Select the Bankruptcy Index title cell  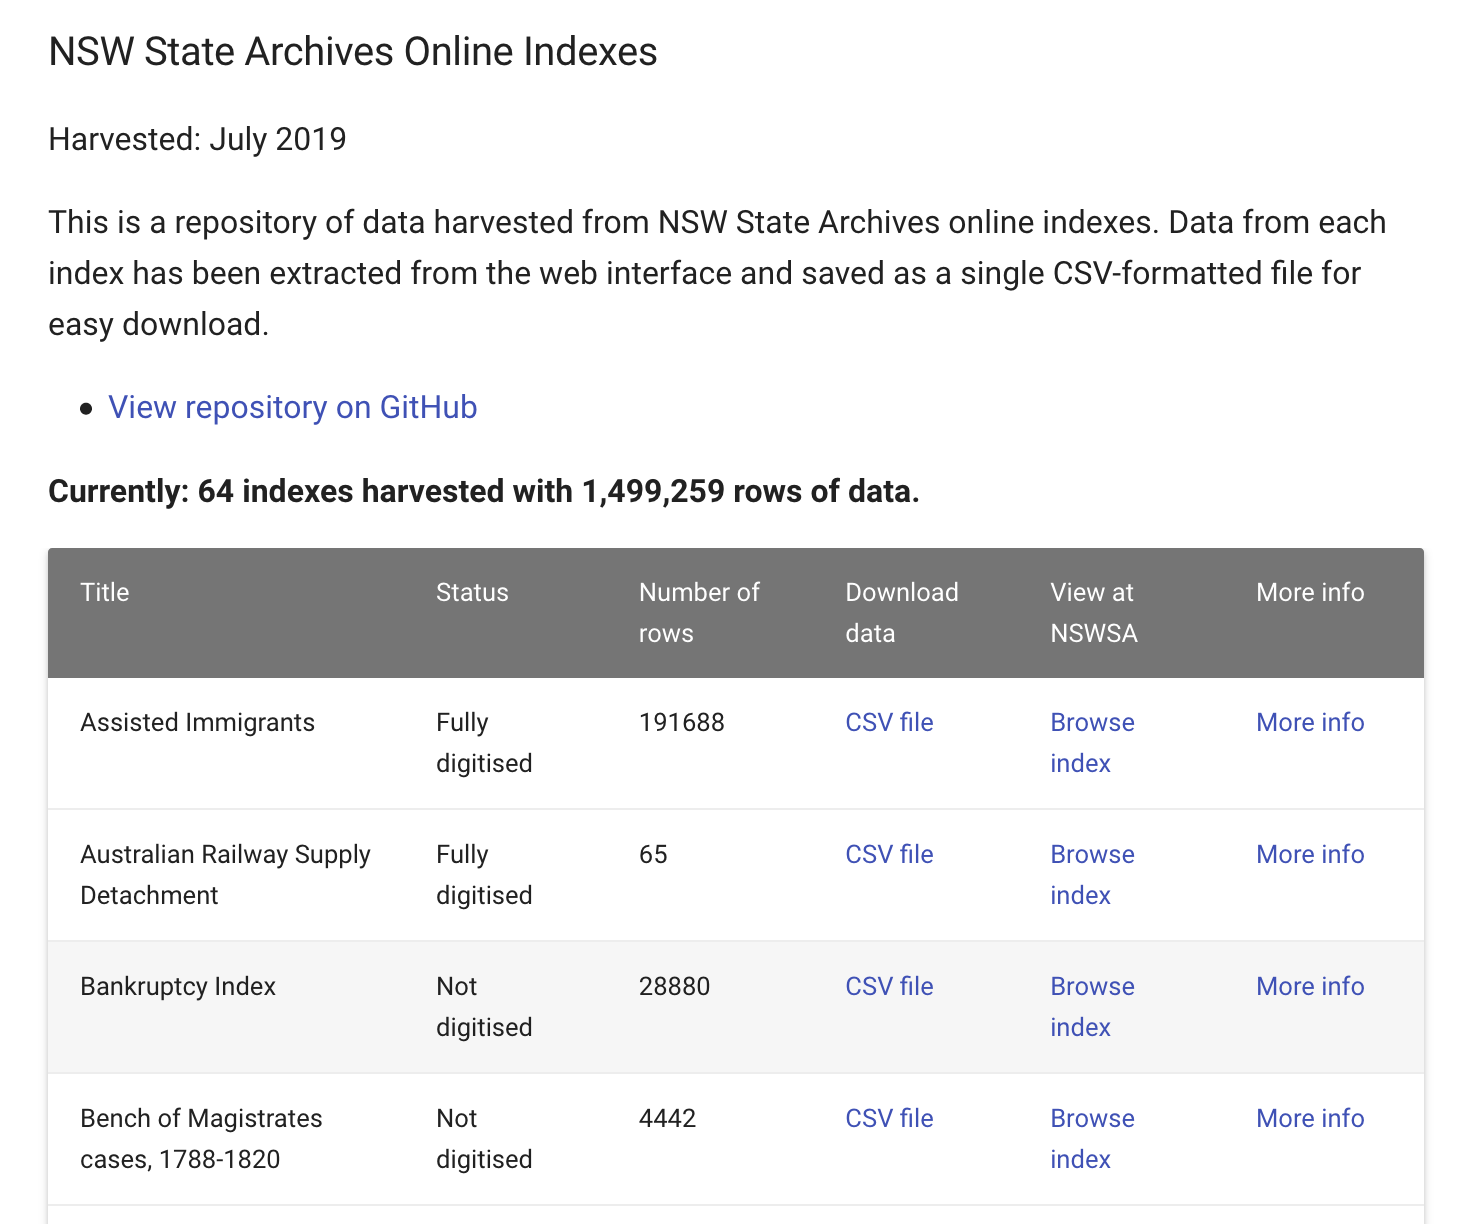tap(178, 987)
